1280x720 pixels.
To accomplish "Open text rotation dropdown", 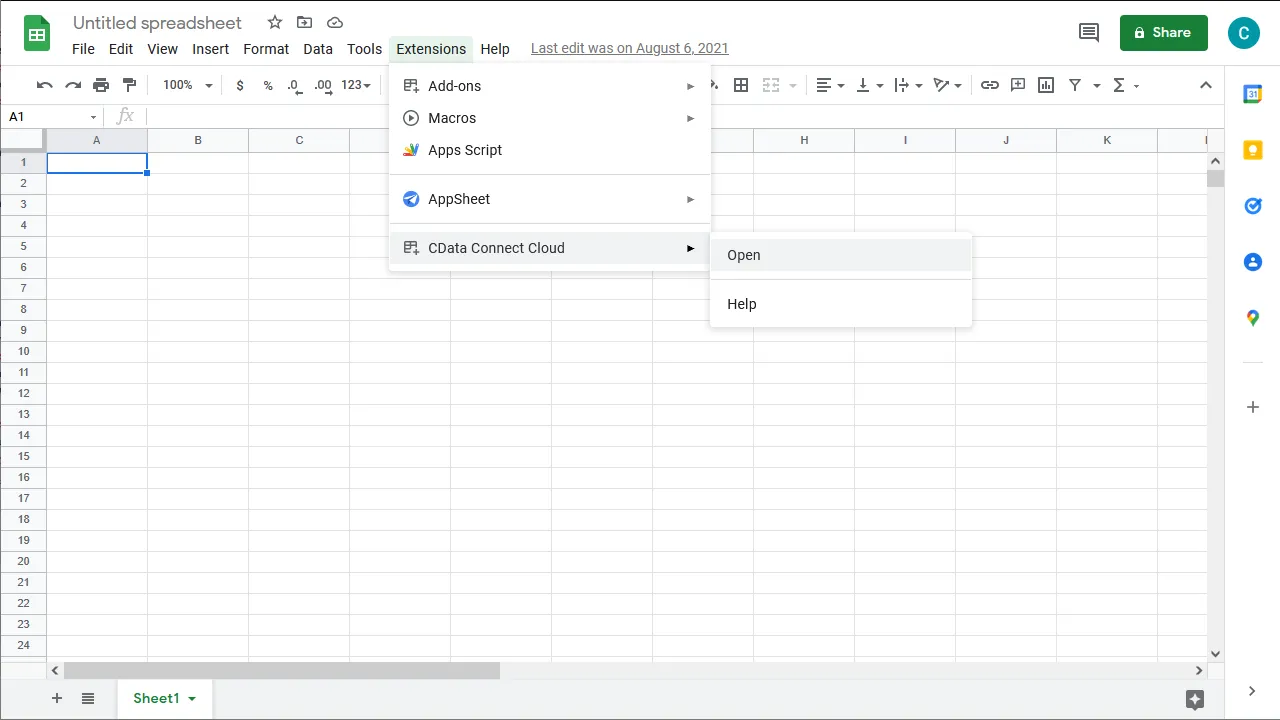I will pyautogui.click(x=947, y=85).
